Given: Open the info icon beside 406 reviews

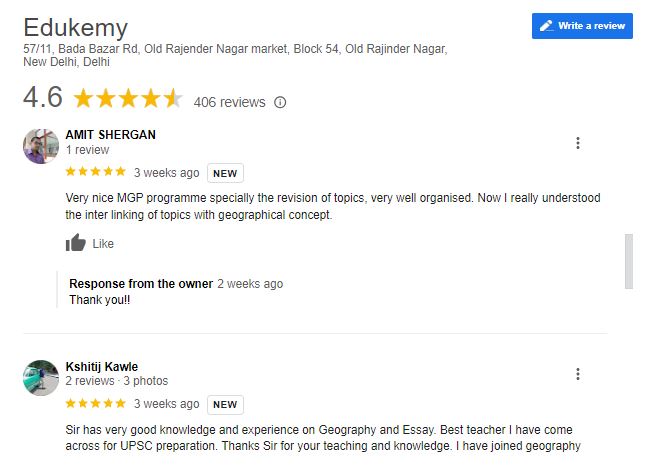Looking at the screenshot, I should coord(280,102).
